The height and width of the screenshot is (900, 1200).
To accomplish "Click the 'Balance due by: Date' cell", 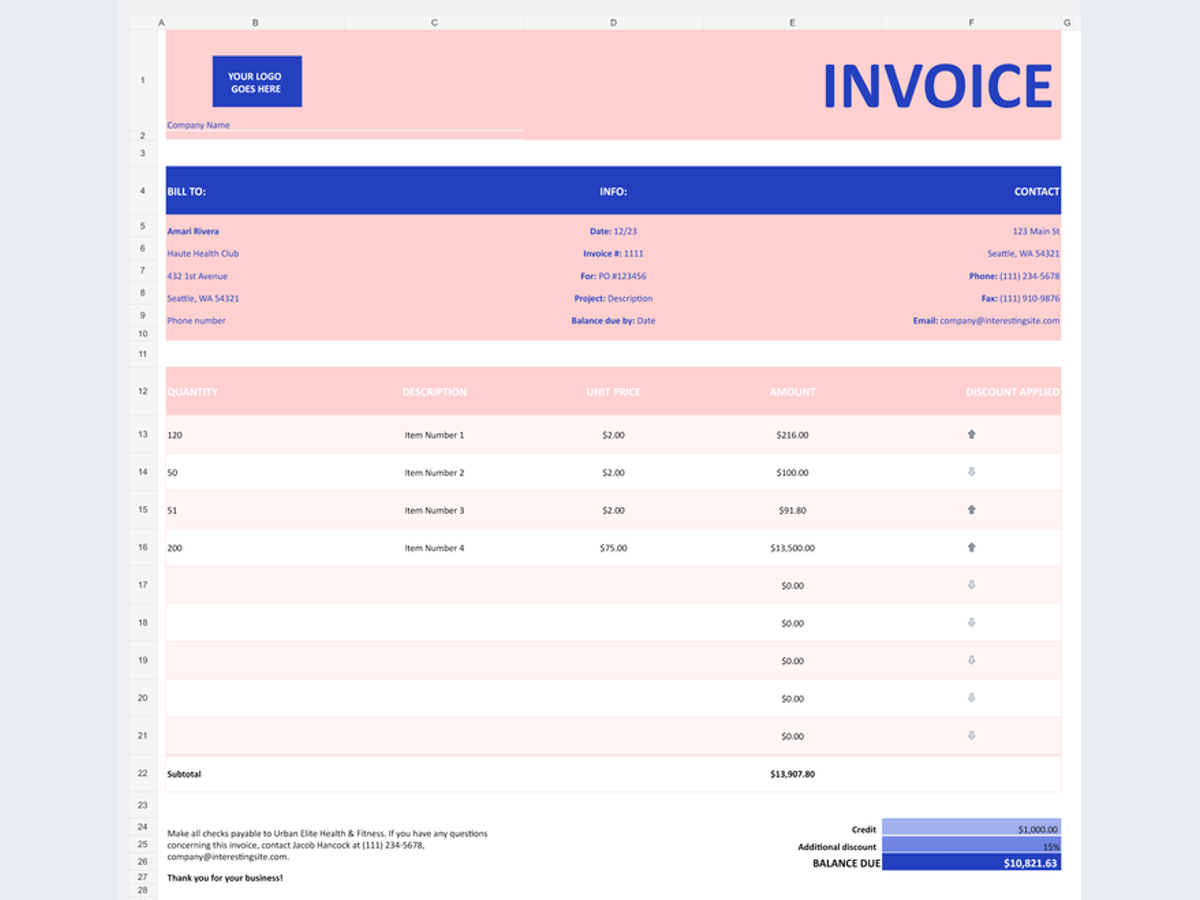I will click(613, 321).
